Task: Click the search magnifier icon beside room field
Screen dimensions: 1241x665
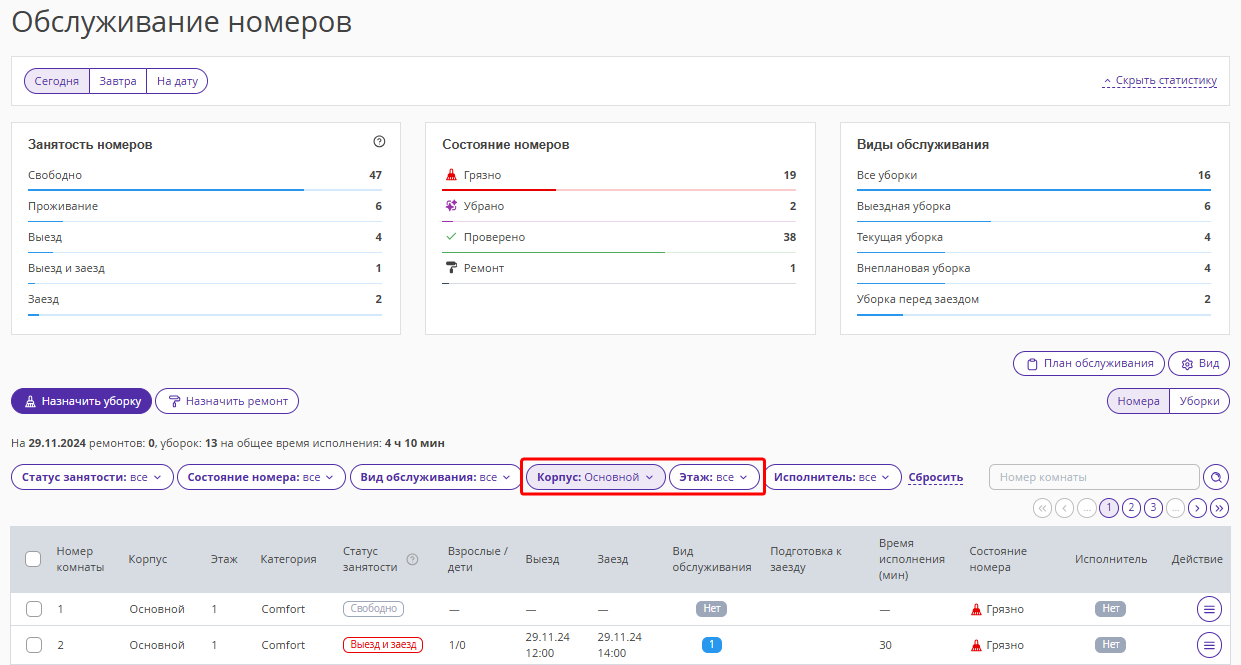Action: click(1216, 478)
